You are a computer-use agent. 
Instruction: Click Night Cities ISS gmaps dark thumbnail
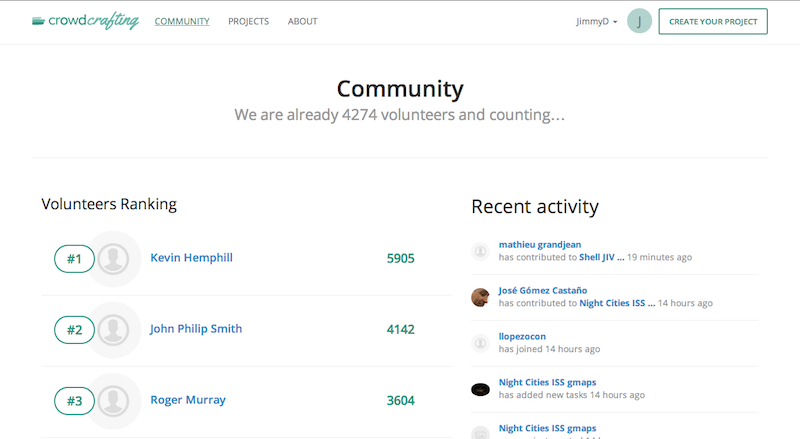pyautogui.click(x=480, y=389)
